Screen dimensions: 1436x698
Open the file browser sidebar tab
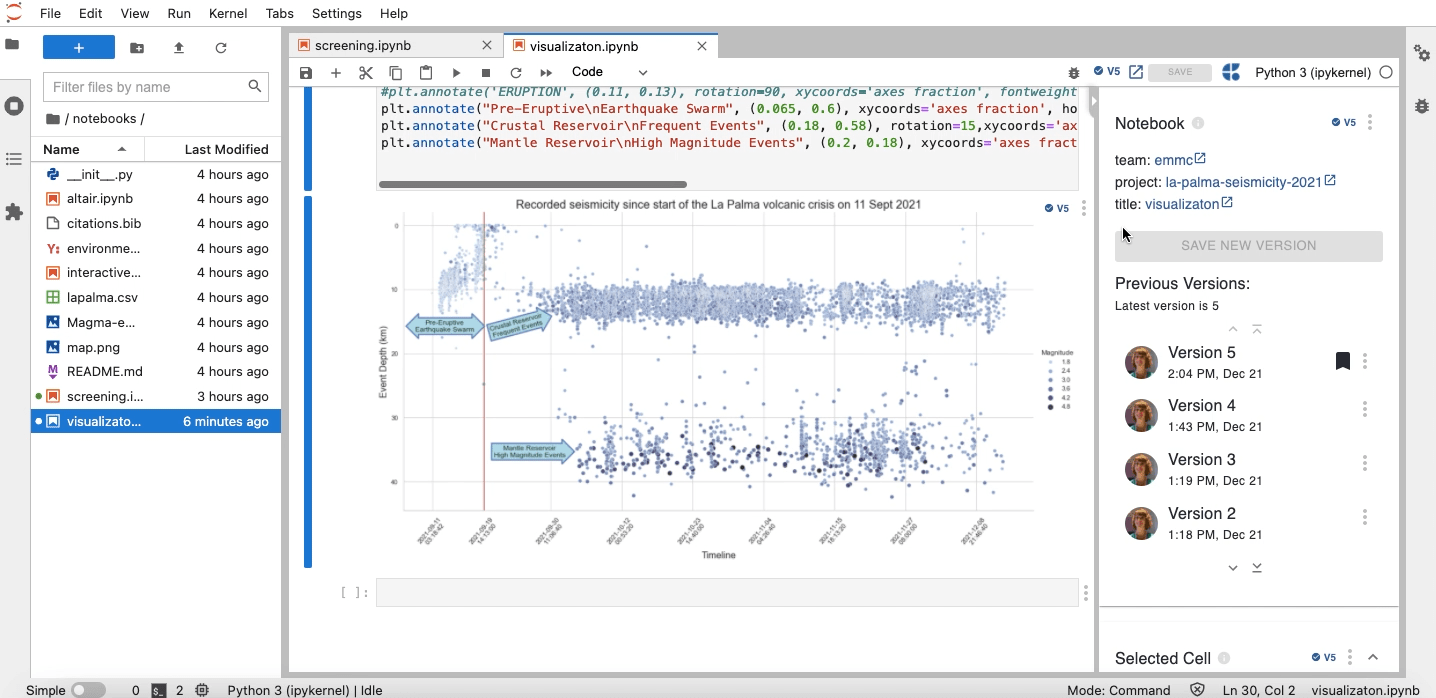click(x=12, y=46)
